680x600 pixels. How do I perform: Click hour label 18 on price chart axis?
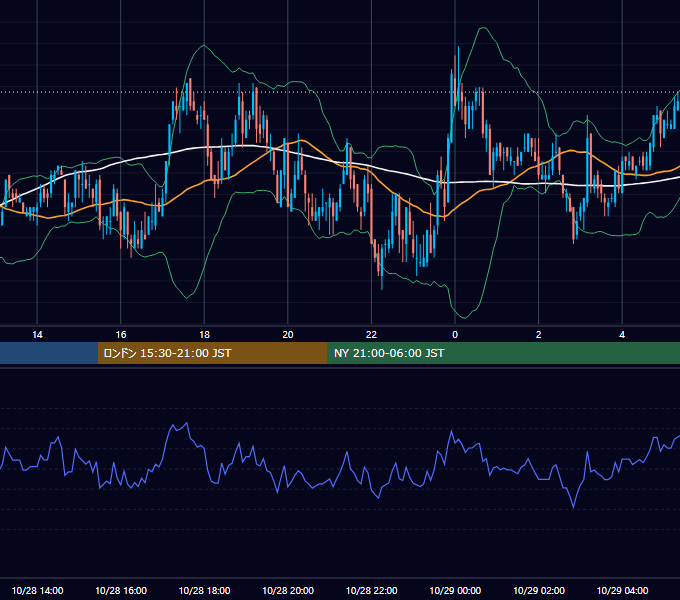point(204,334)
